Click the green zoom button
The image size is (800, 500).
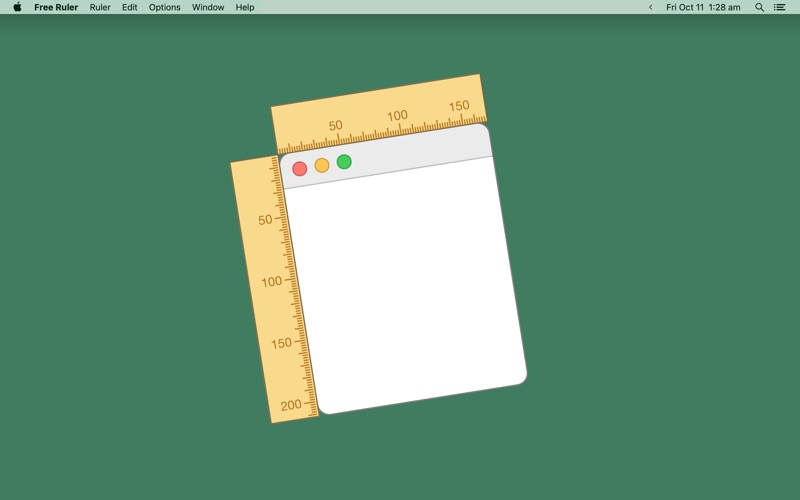344,162
